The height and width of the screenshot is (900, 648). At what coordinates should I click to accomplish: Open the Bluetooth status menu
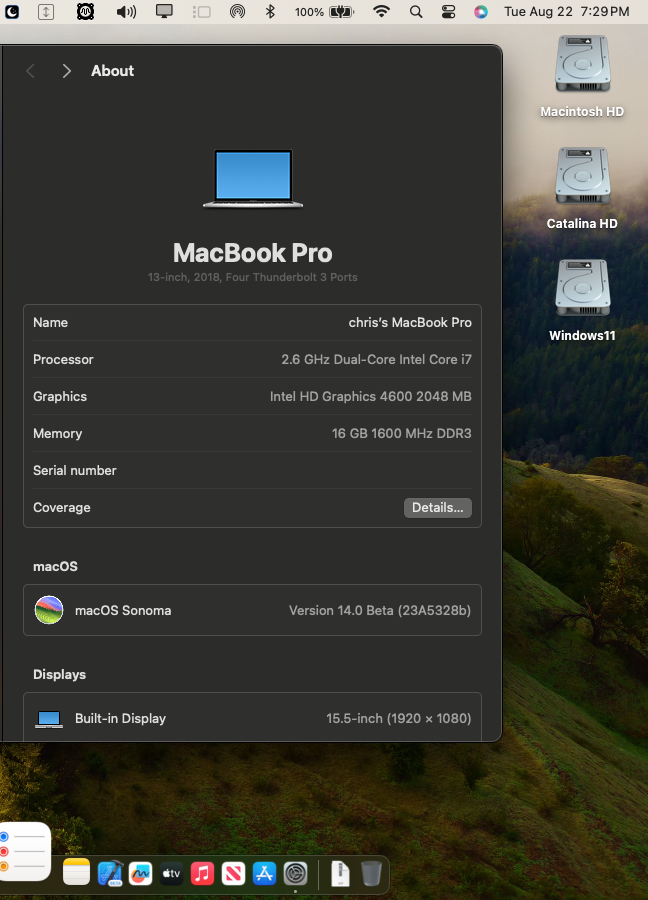coord(270,11)
